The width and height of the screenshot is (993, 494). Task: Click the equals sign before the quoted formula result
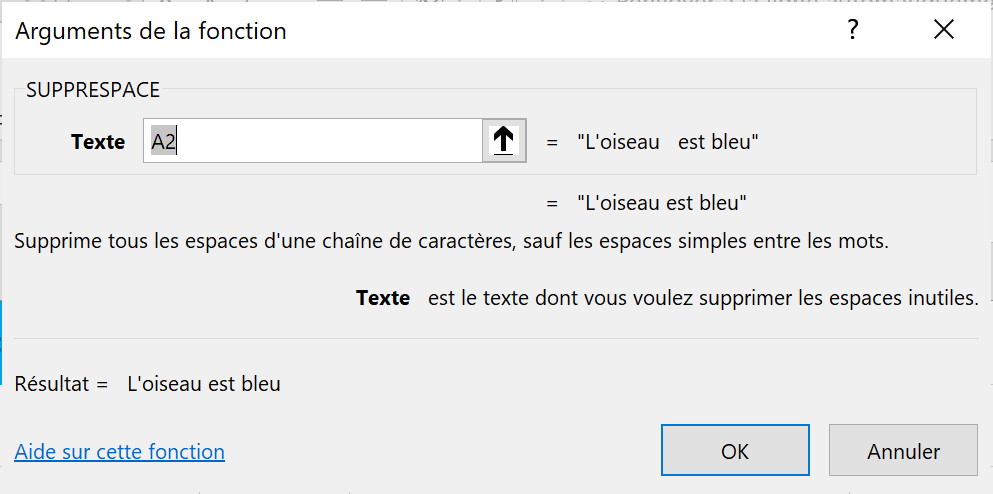pos(552,203)
